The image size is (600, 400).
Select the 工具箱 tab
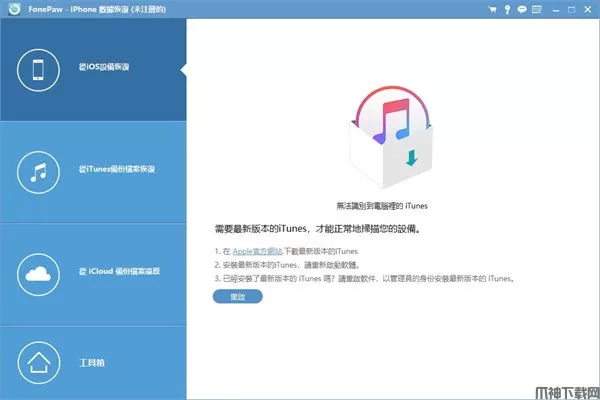tap(93, 363)
